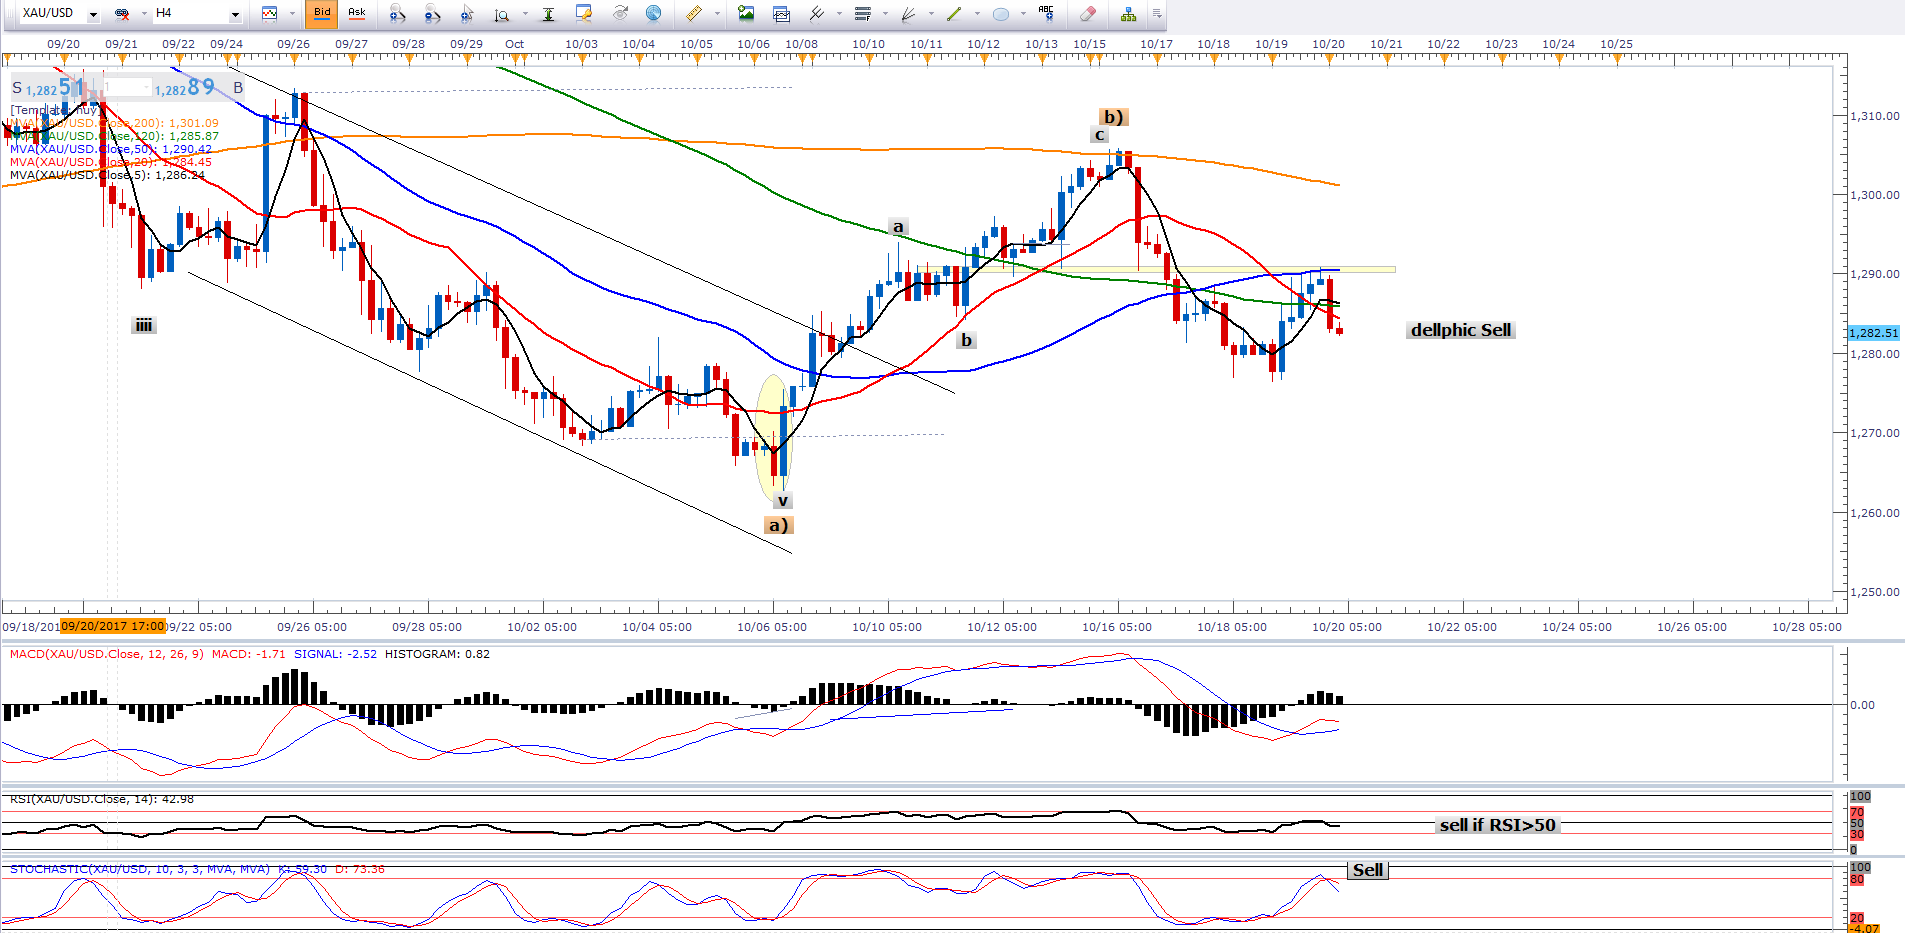Toggle the Bid price display
The width and height of the screenshot is (1905, 933).
click(322, 14)
